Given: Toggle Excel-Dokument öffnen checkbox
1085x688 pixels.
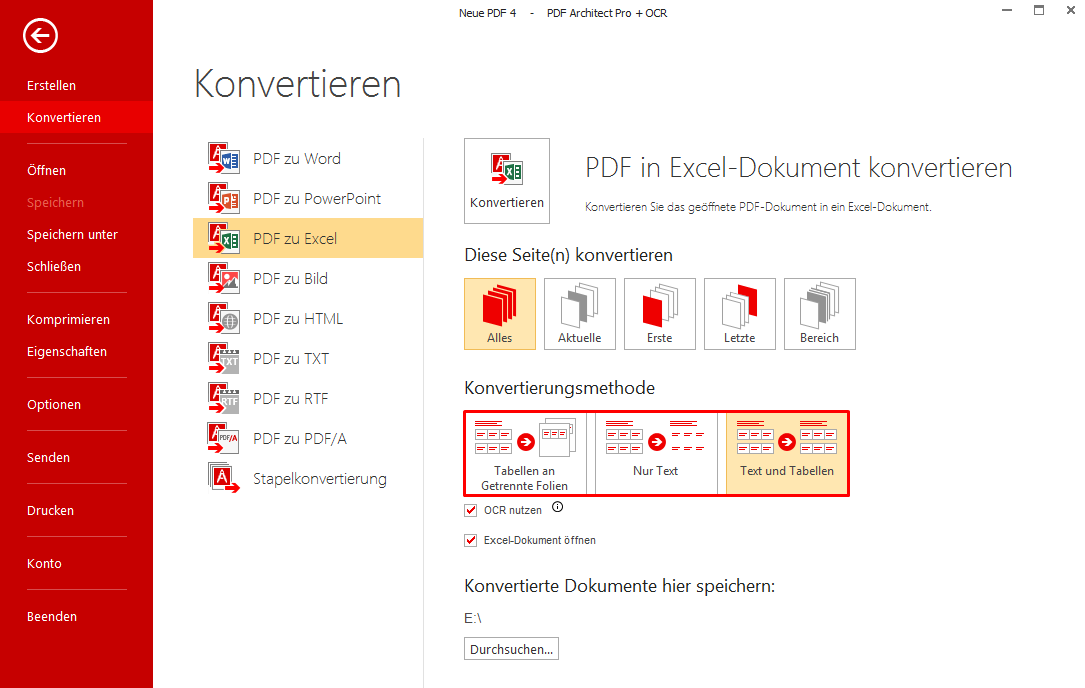Looking at the screenshot, I should pyautogui.click(x=471, y=540).
